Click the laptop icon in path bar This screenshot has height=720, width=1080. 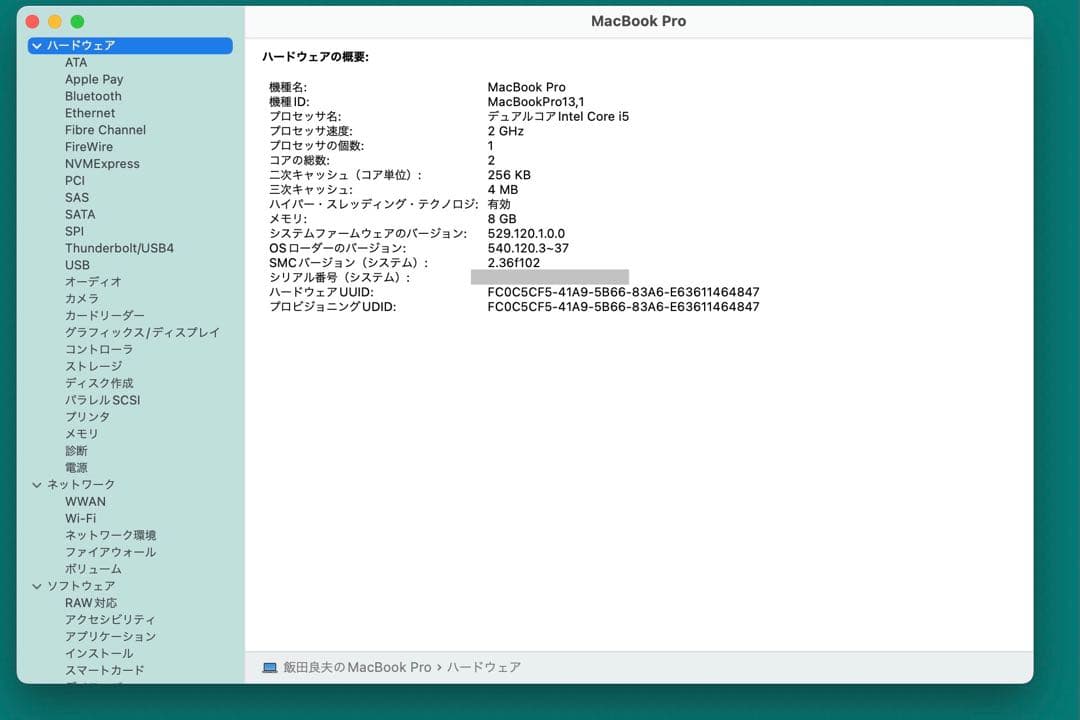270,668
